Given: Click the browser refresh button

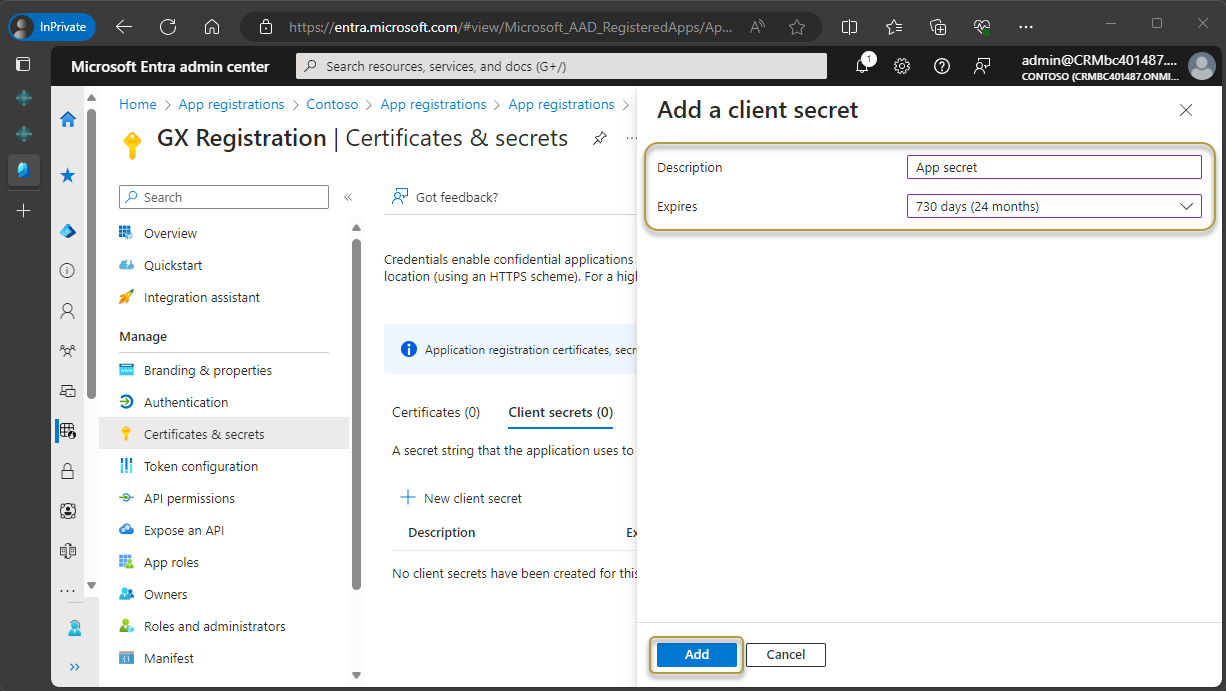Looking at the screenshot, I should (x=168, y=27).
